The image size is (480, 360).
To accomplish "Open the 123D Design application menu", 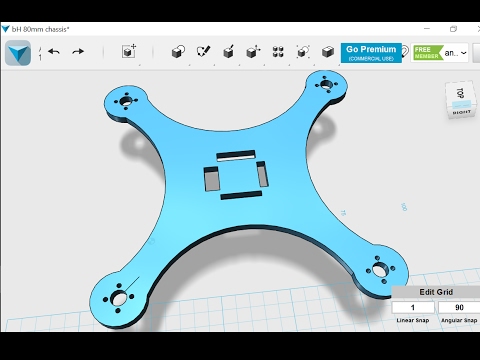I will point(18,53).
